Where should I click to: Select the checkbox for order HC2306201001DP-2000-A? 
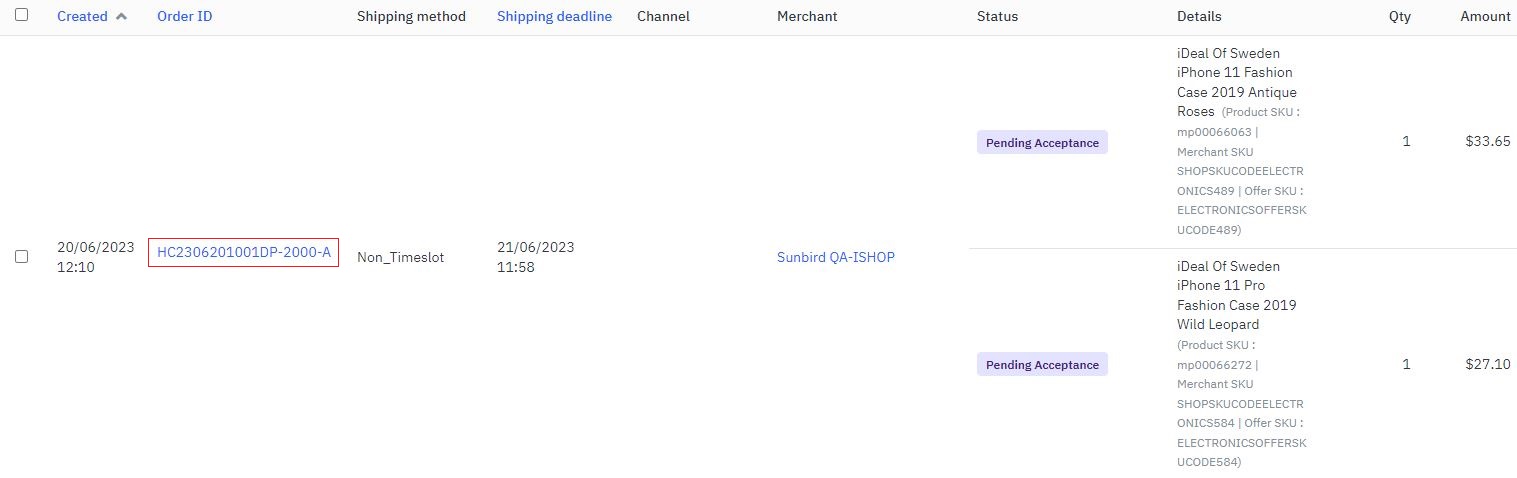click(22, 257)
